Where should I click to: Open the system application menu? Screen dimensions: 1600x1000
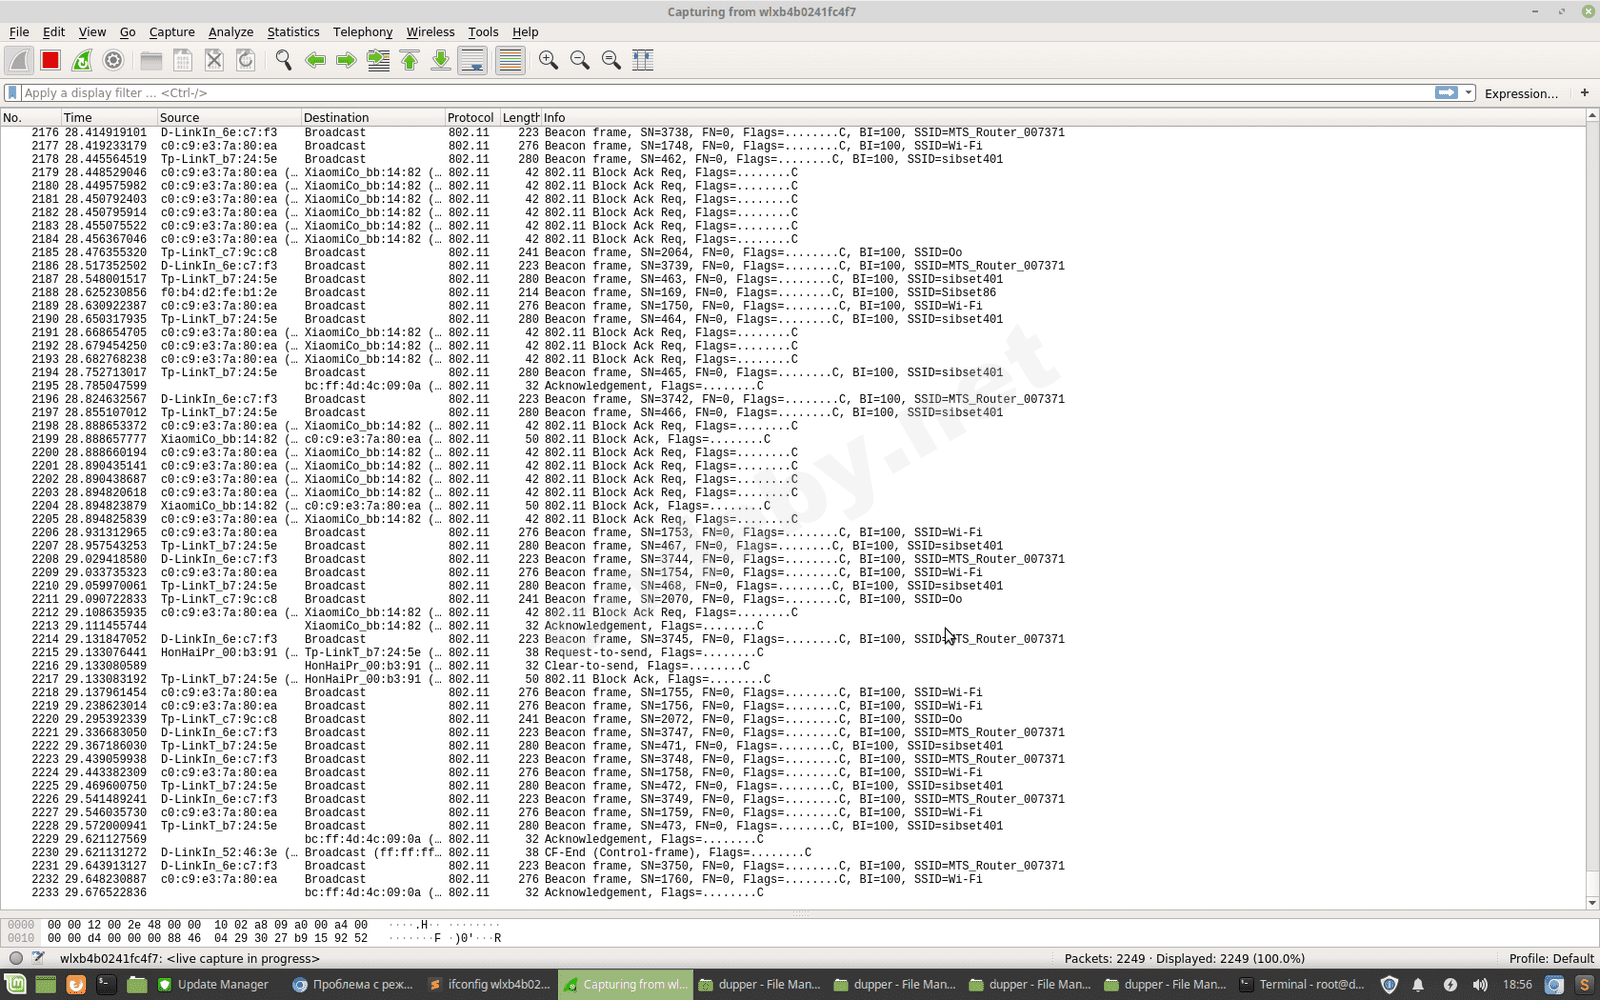[17, 985]
